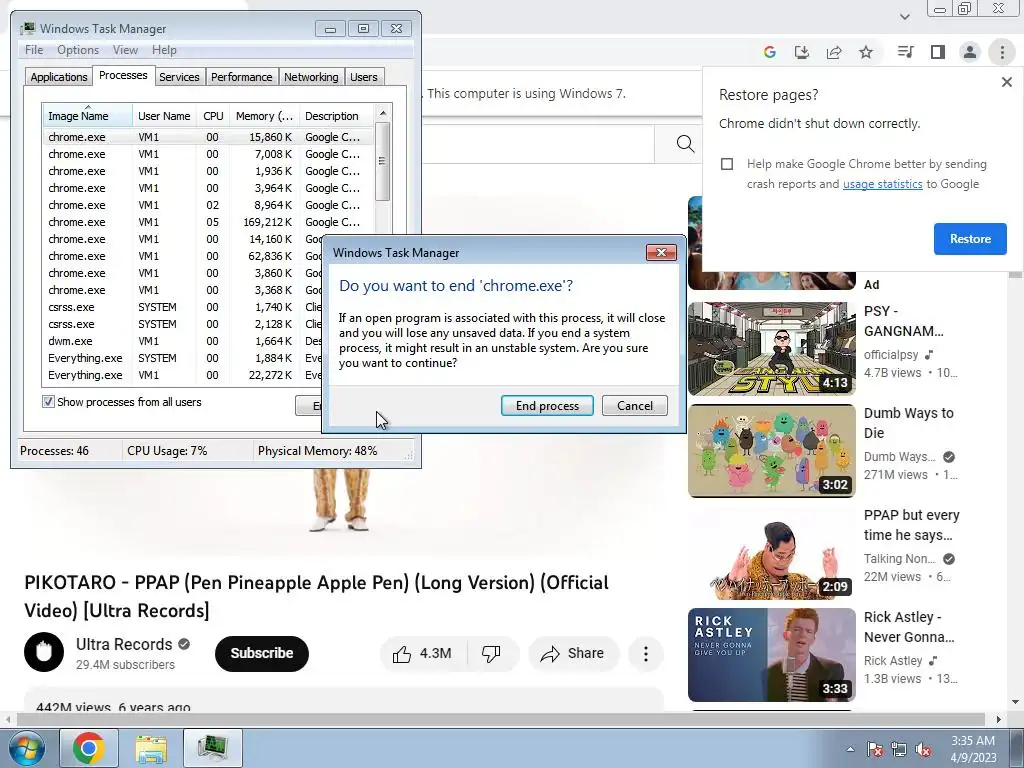The height and width of the screenshot is (768, 1024).
Task: Click the Google icon in Chrome toolbar
Action: 769,52
